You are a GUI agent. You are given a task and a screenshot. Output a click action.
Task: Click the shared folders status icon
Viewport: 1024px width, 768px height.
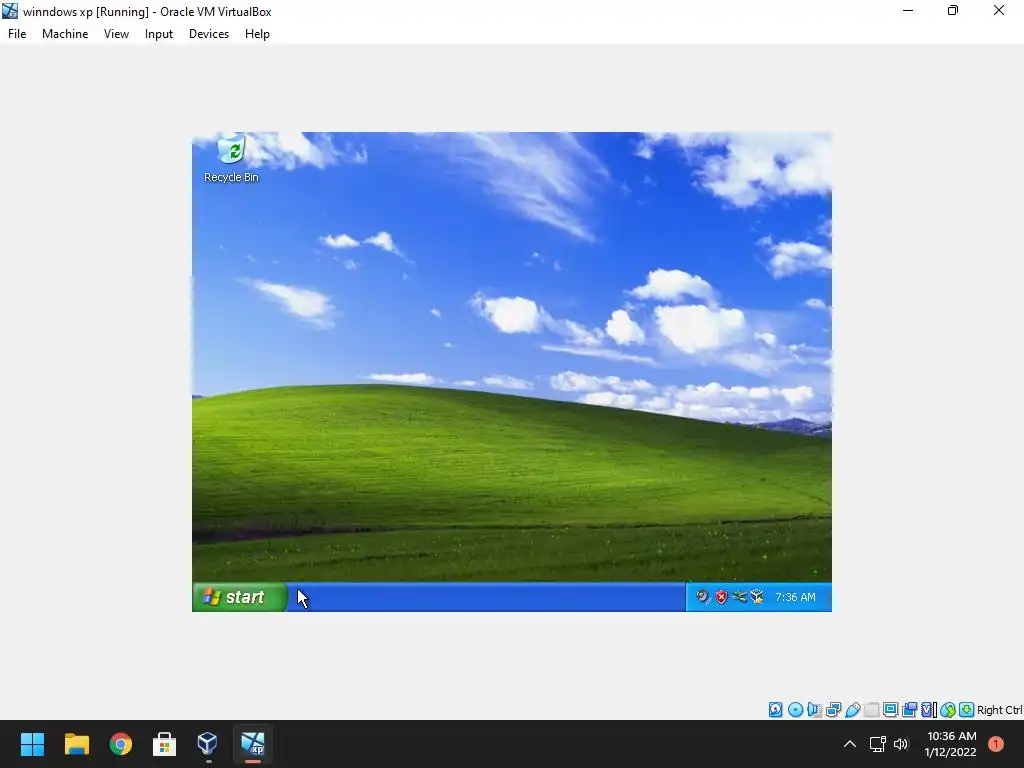(x=871, y=710)
